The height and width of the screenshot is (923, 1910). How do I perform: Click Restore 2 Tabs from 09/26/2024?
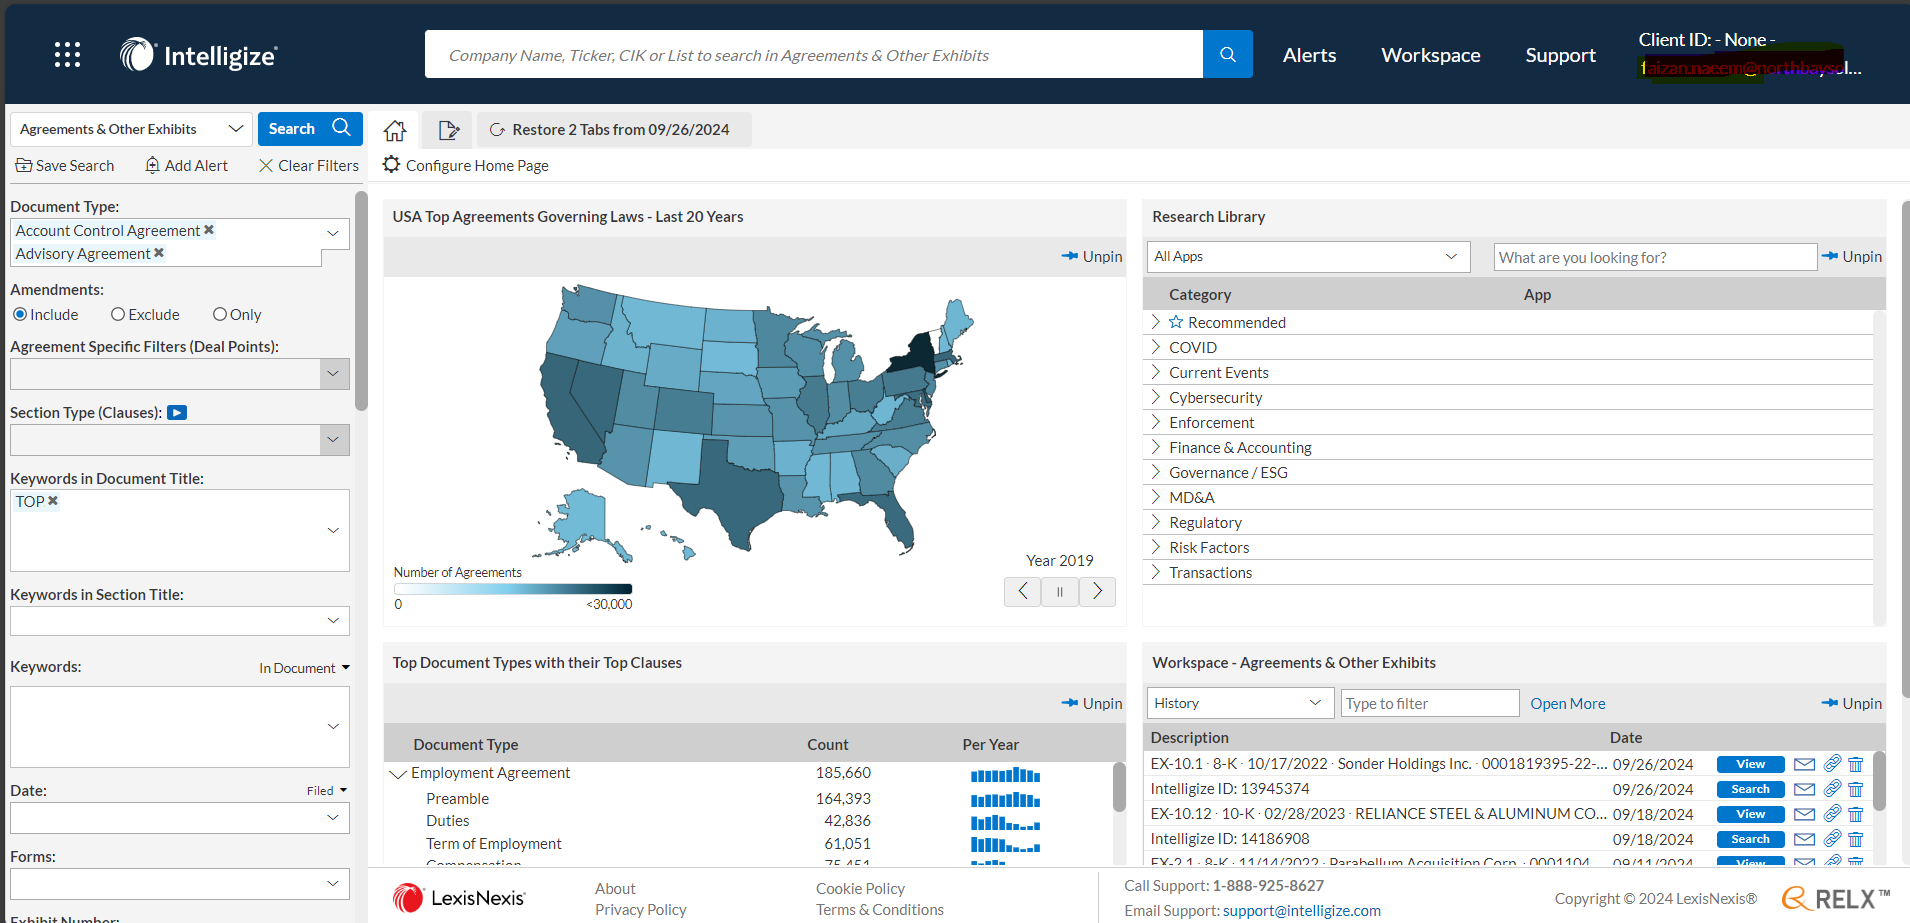pyautogui.click(x=613, y=130)
